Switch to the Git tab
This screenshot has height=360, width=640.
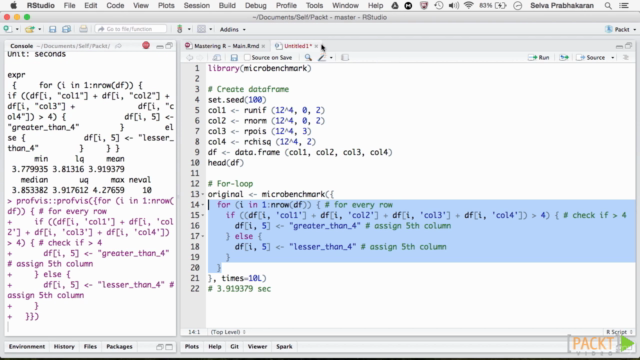(234, 347)
